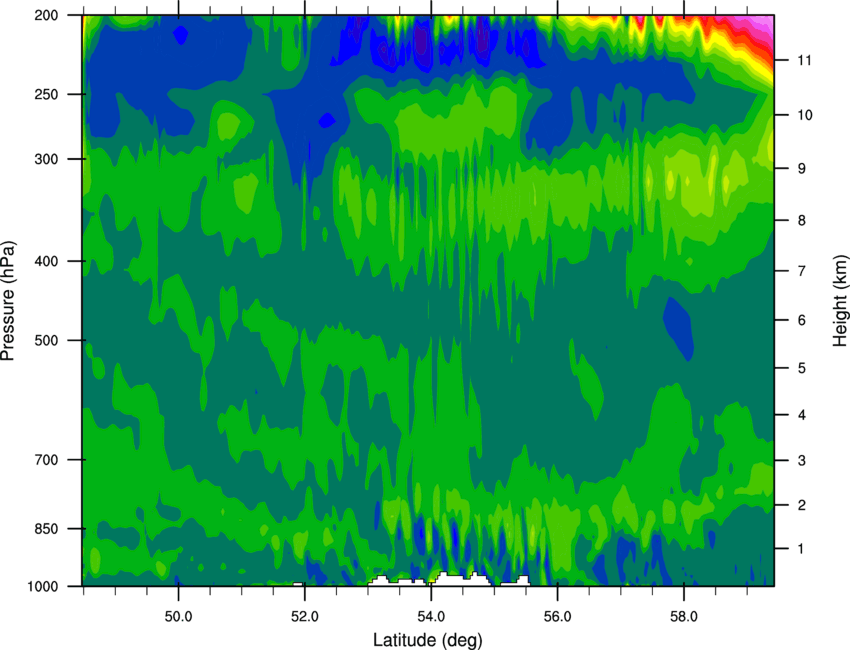This screenshot has height=650, width=850.
Task: Select the 200 pressure tick label
Action: tap(47, 15)
